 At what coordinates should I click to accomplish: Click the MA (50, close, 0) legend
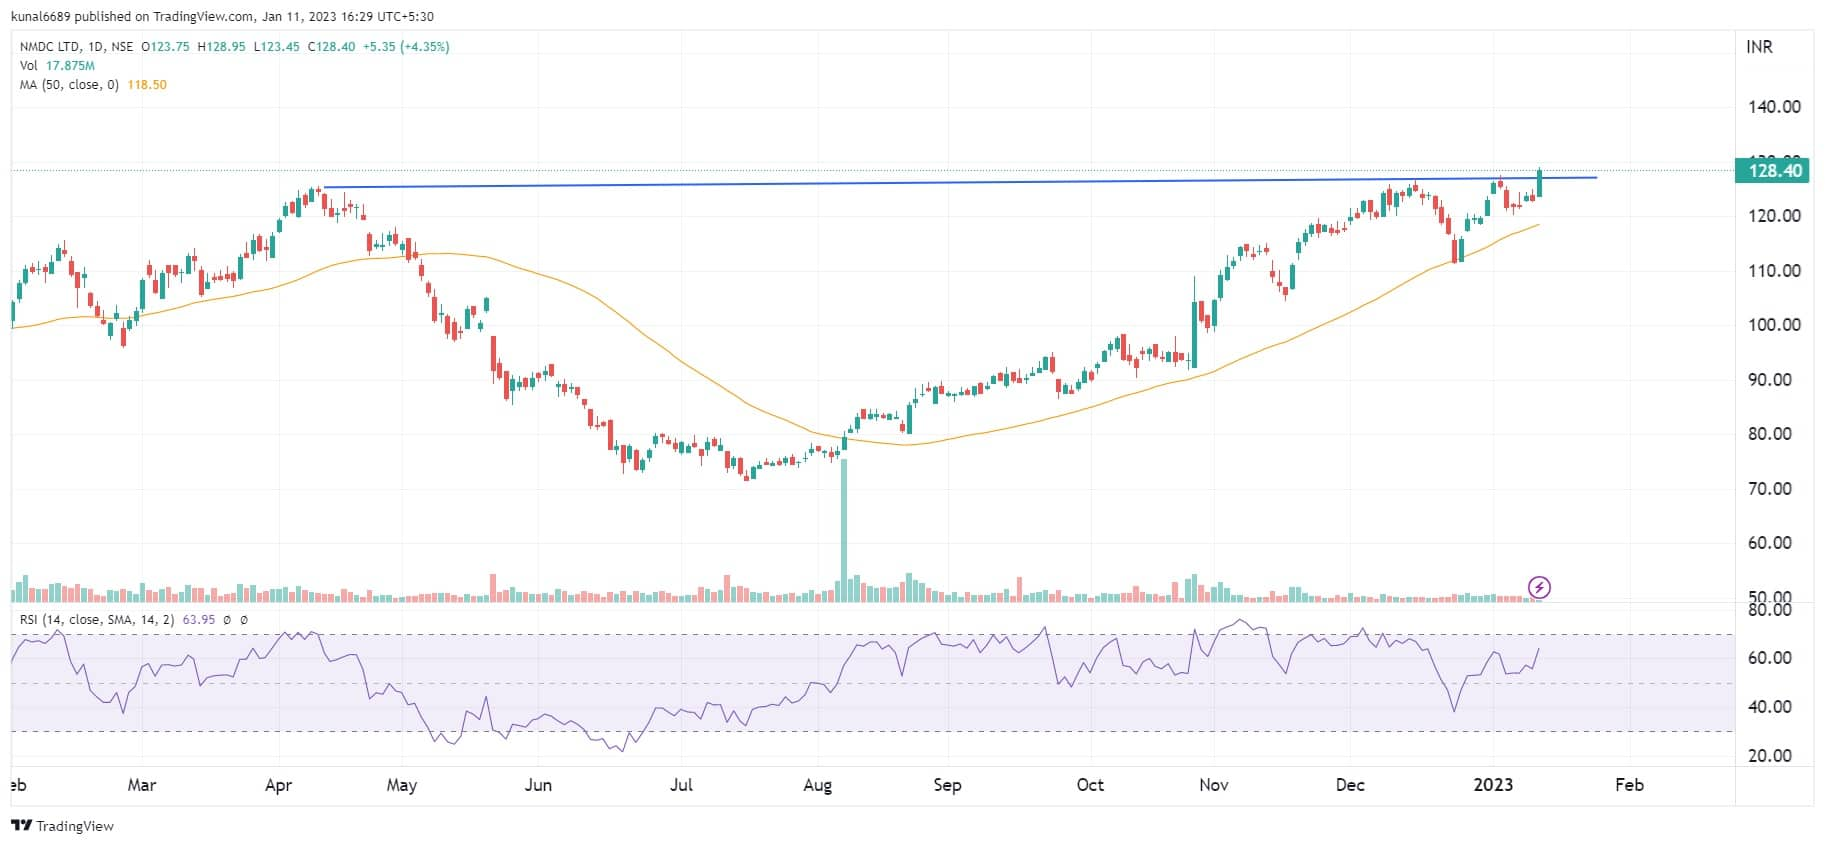point(69,85)
